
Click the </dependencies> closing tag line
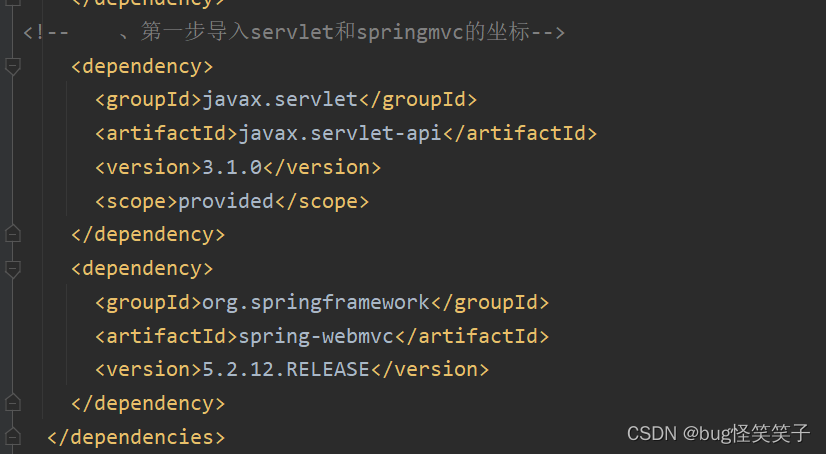point(136,437)
